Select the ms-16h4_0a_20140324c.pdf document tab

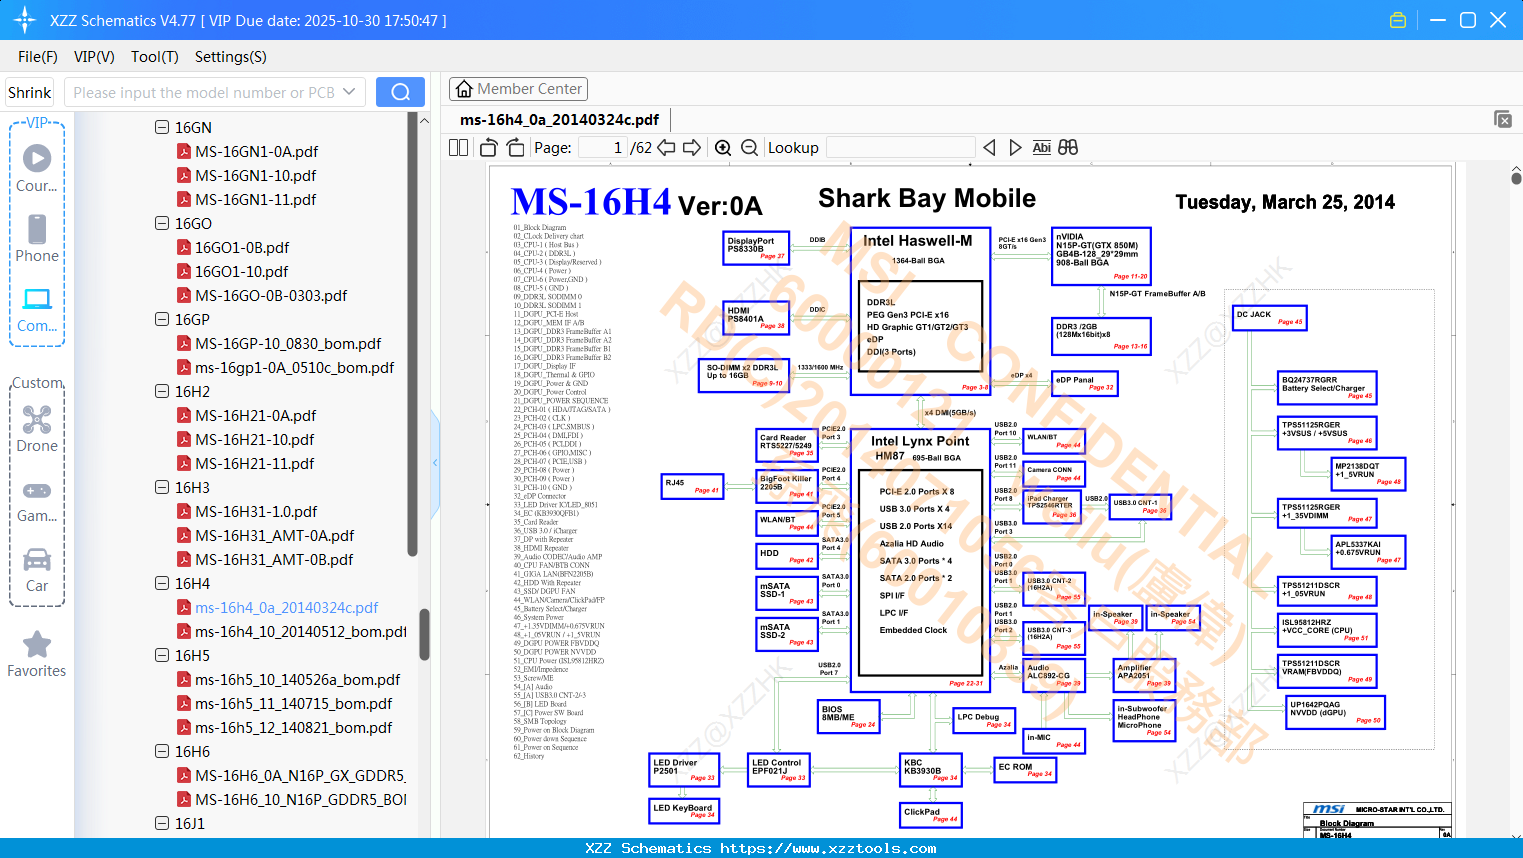(559, 120)
